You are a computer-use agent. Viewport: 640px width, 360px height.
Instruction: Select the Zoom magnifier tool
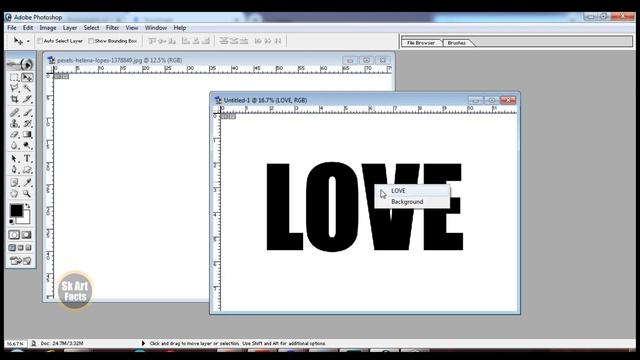pos(27,193)
